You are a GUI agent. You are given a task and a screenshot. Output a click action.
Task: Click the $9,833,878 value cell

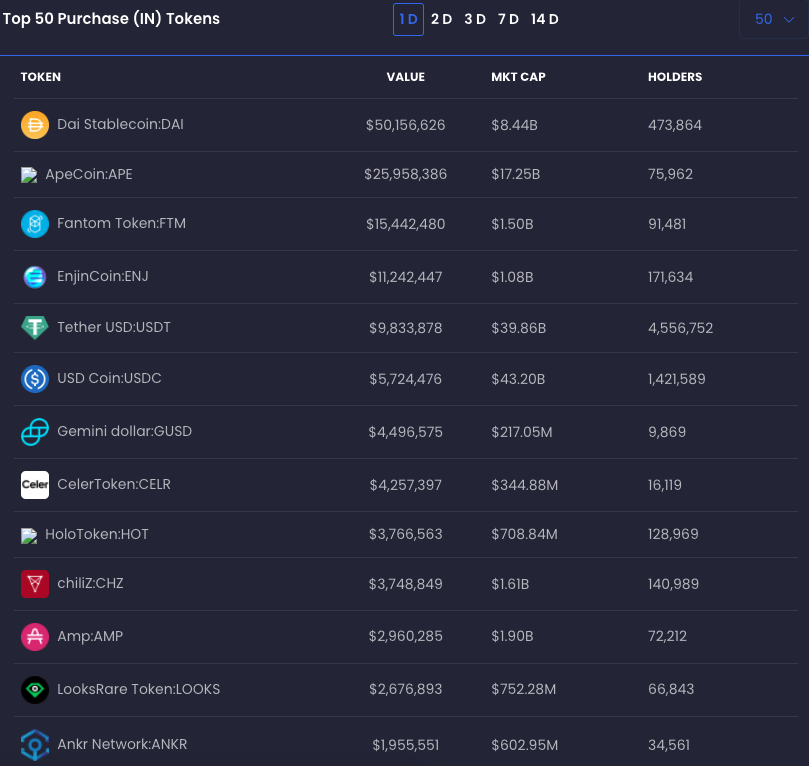click(x=406, y=328)
